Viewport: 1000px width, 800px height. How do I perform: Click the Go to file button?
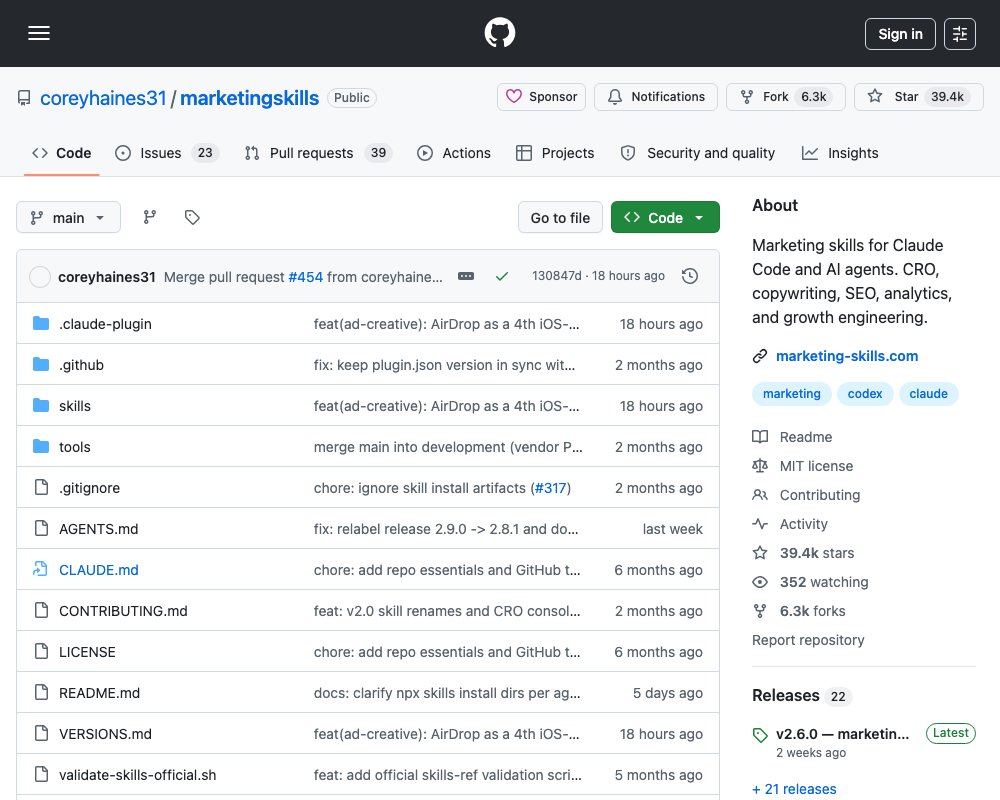click(x=560, y=218)
